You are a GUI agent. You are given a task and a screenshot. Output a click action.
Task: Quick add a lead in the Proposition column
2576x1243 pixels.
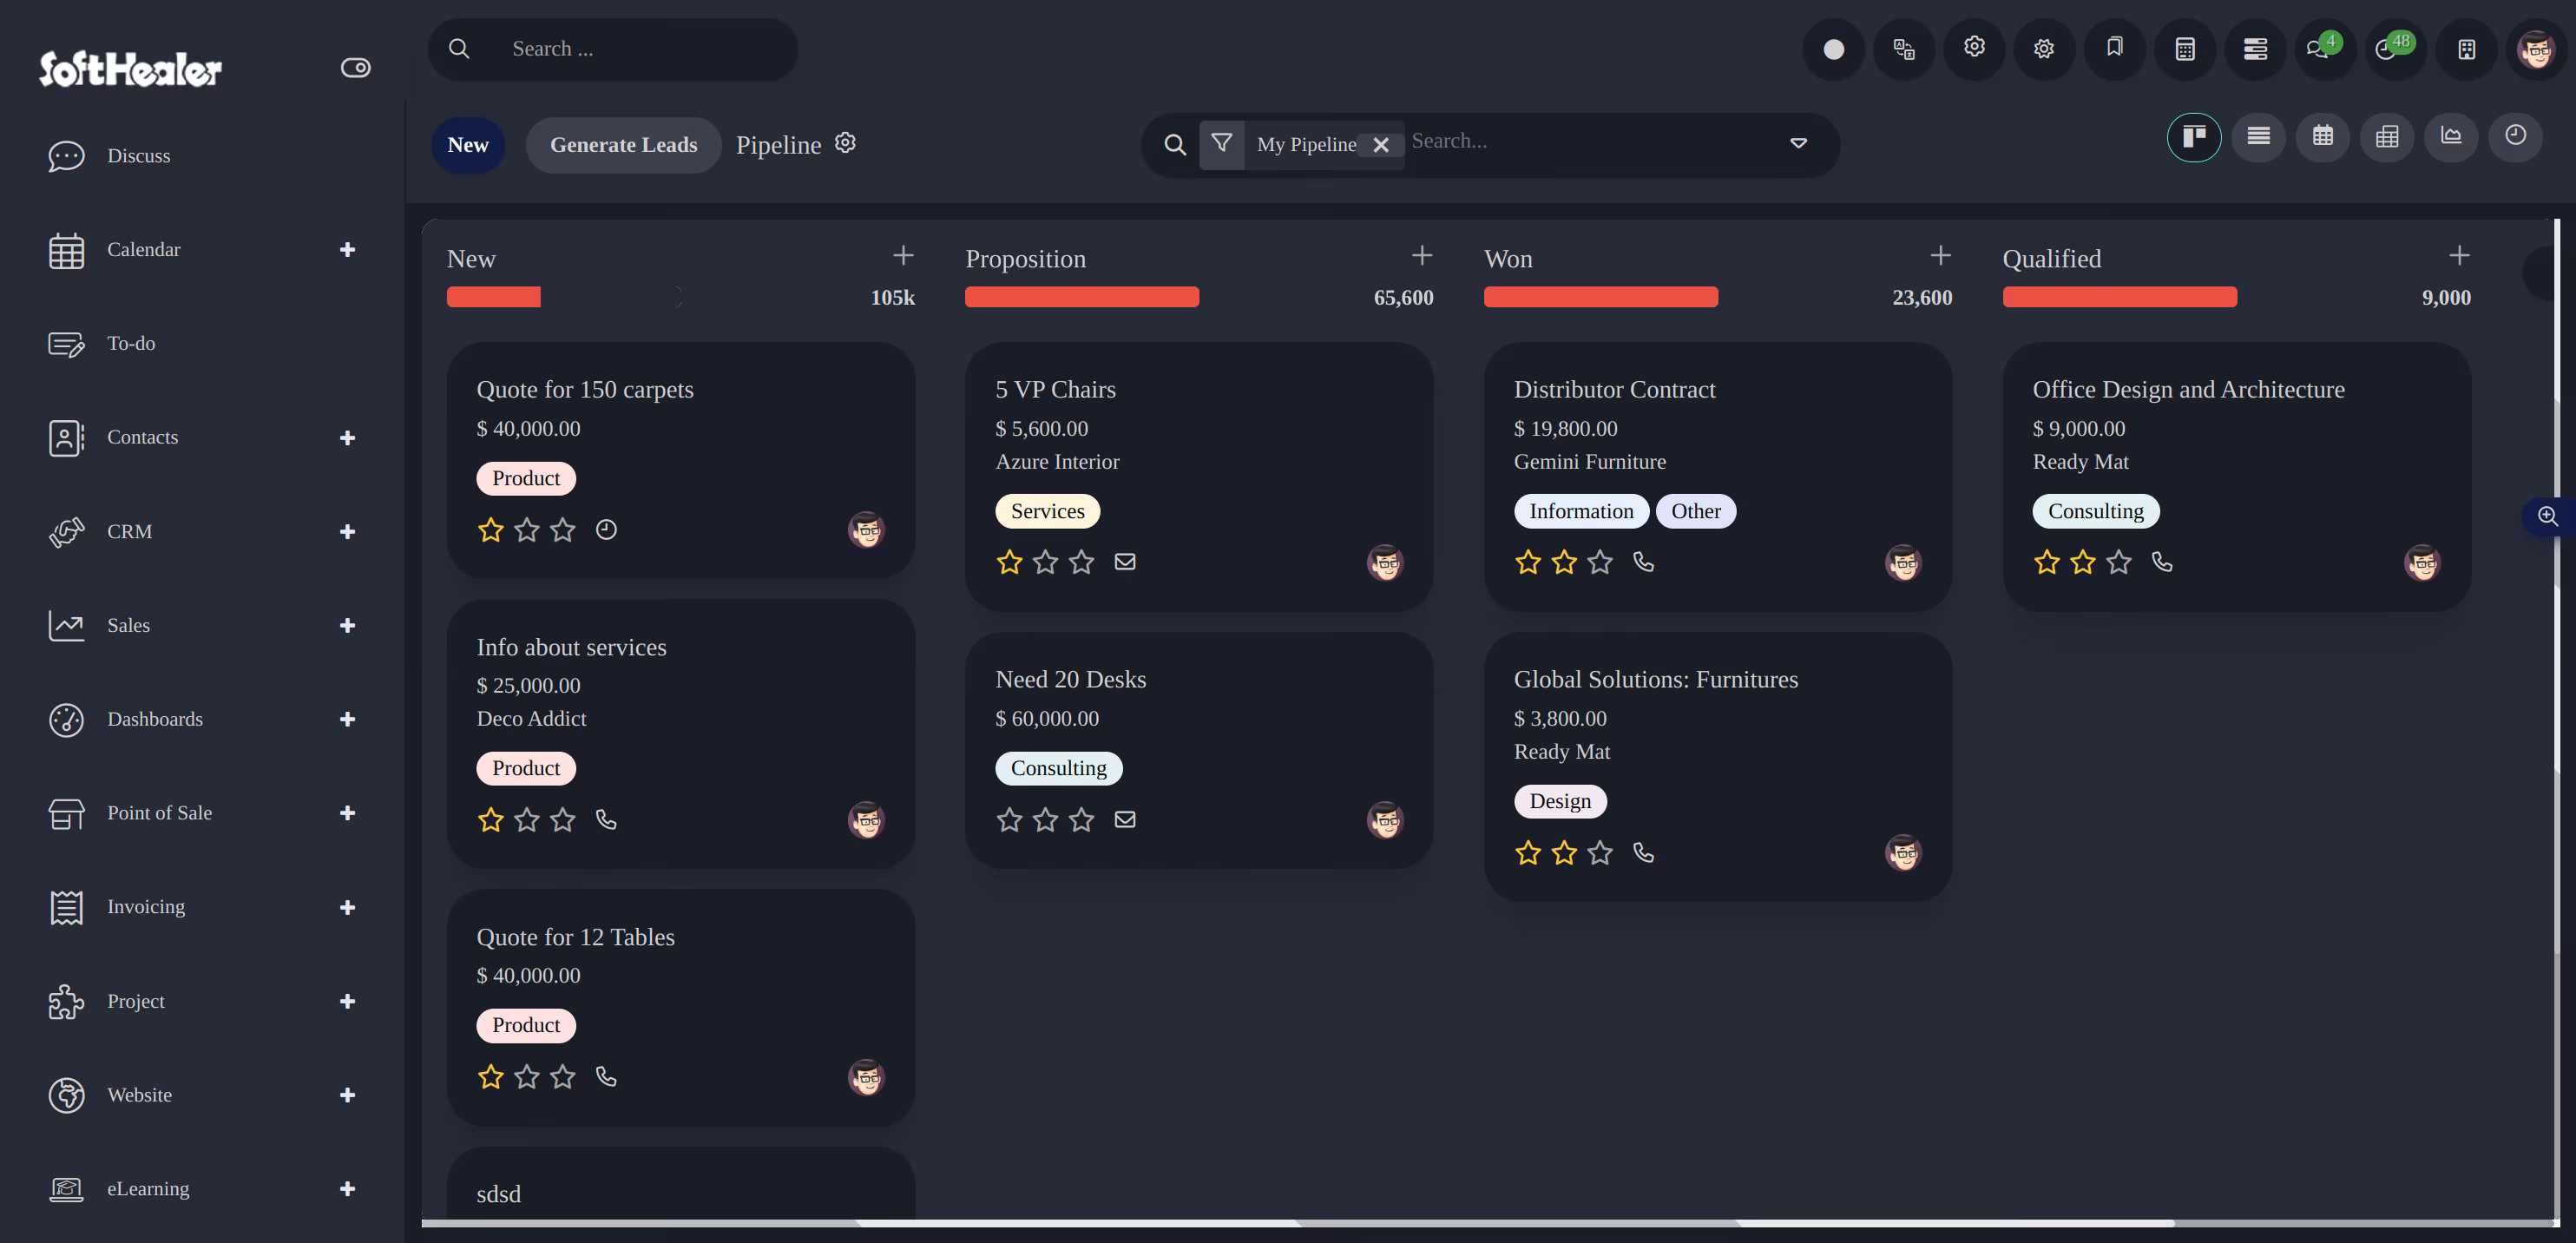point(1421,256)
